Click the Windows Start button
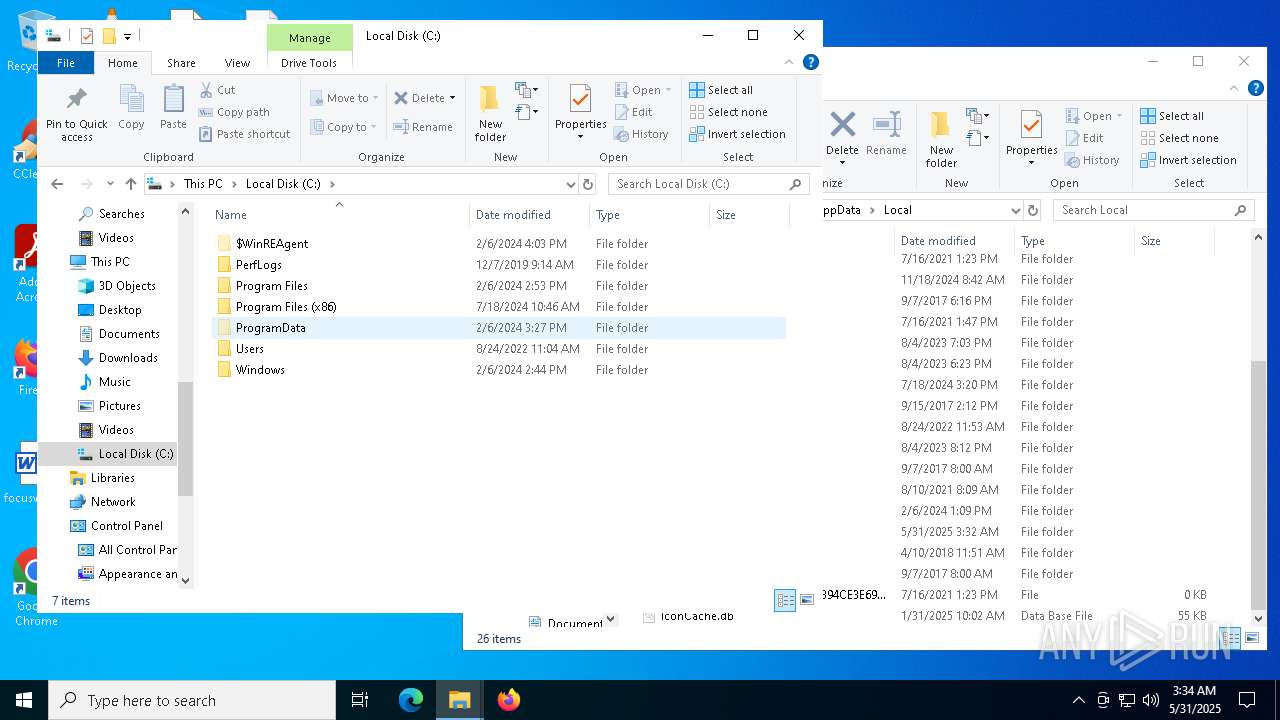Image resolution: width=1280 pixels, height=720 pixels. point(24,700)
